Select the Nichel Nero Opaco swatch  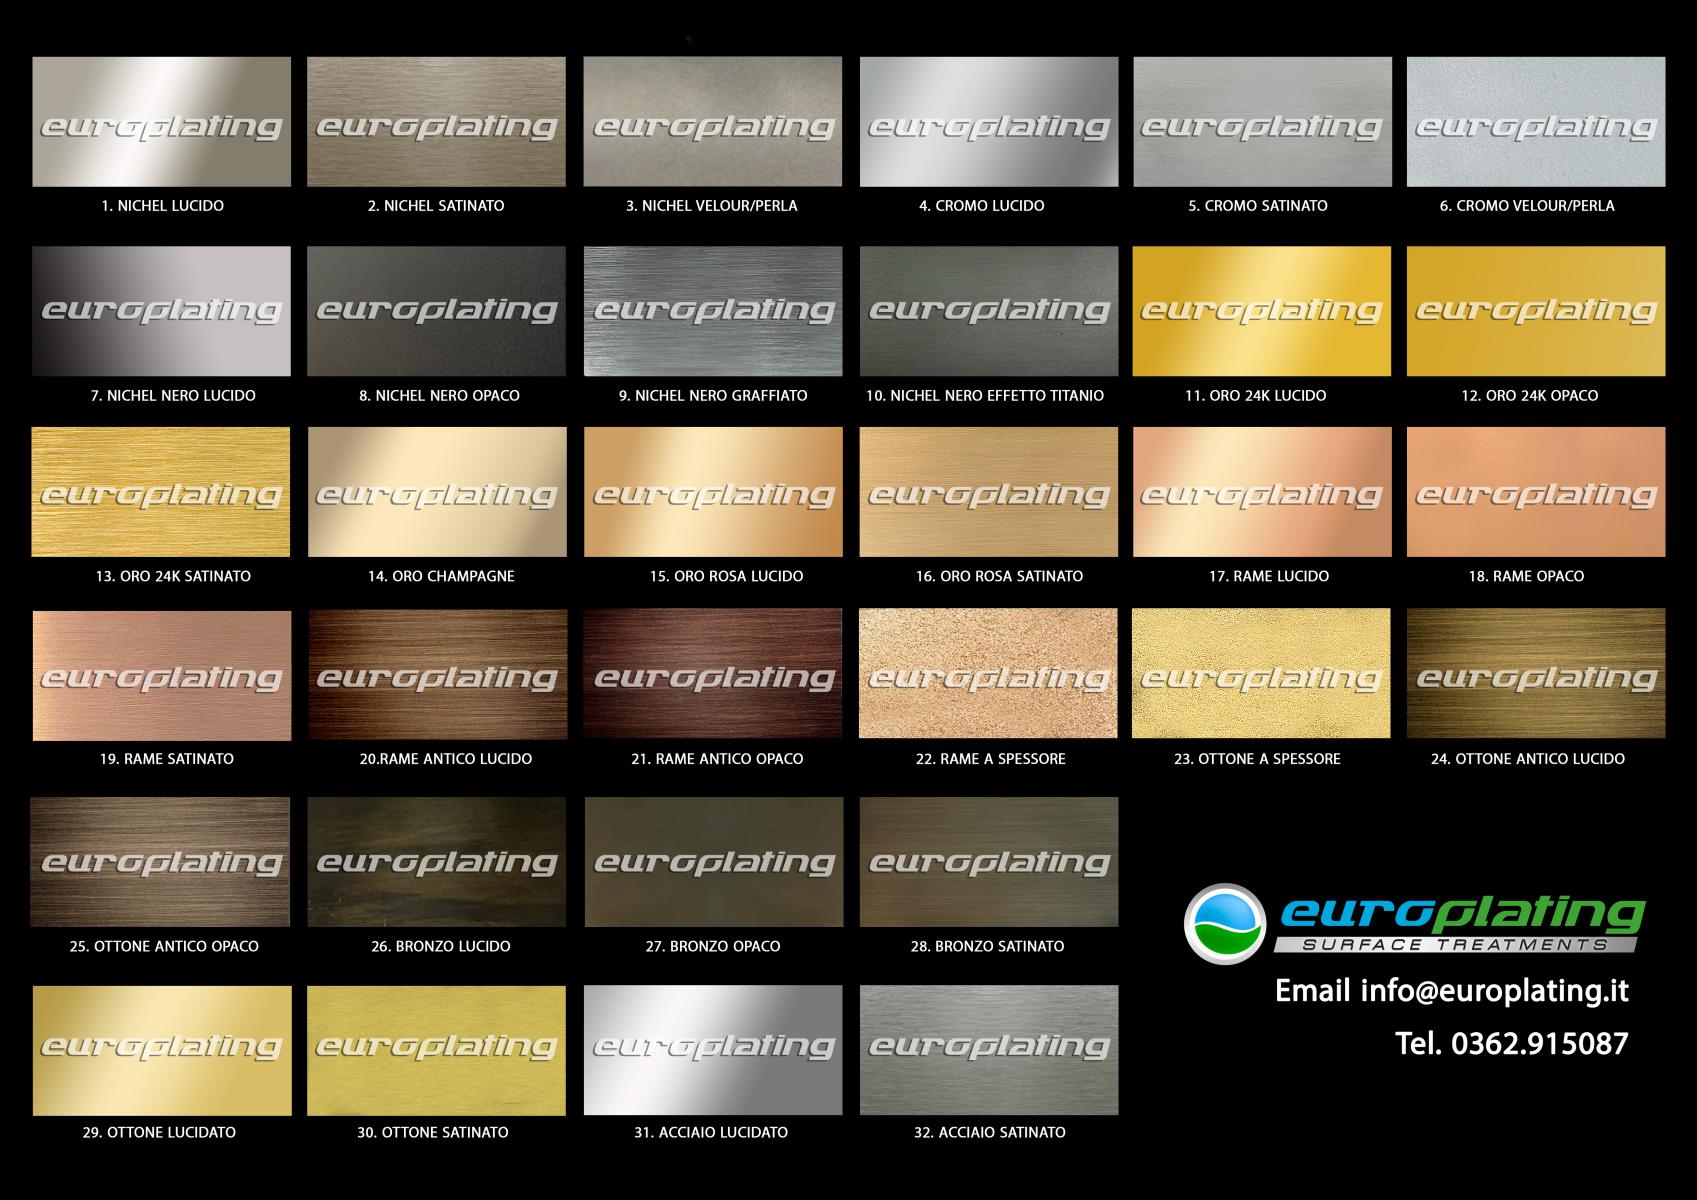click(x=436, y=311)
